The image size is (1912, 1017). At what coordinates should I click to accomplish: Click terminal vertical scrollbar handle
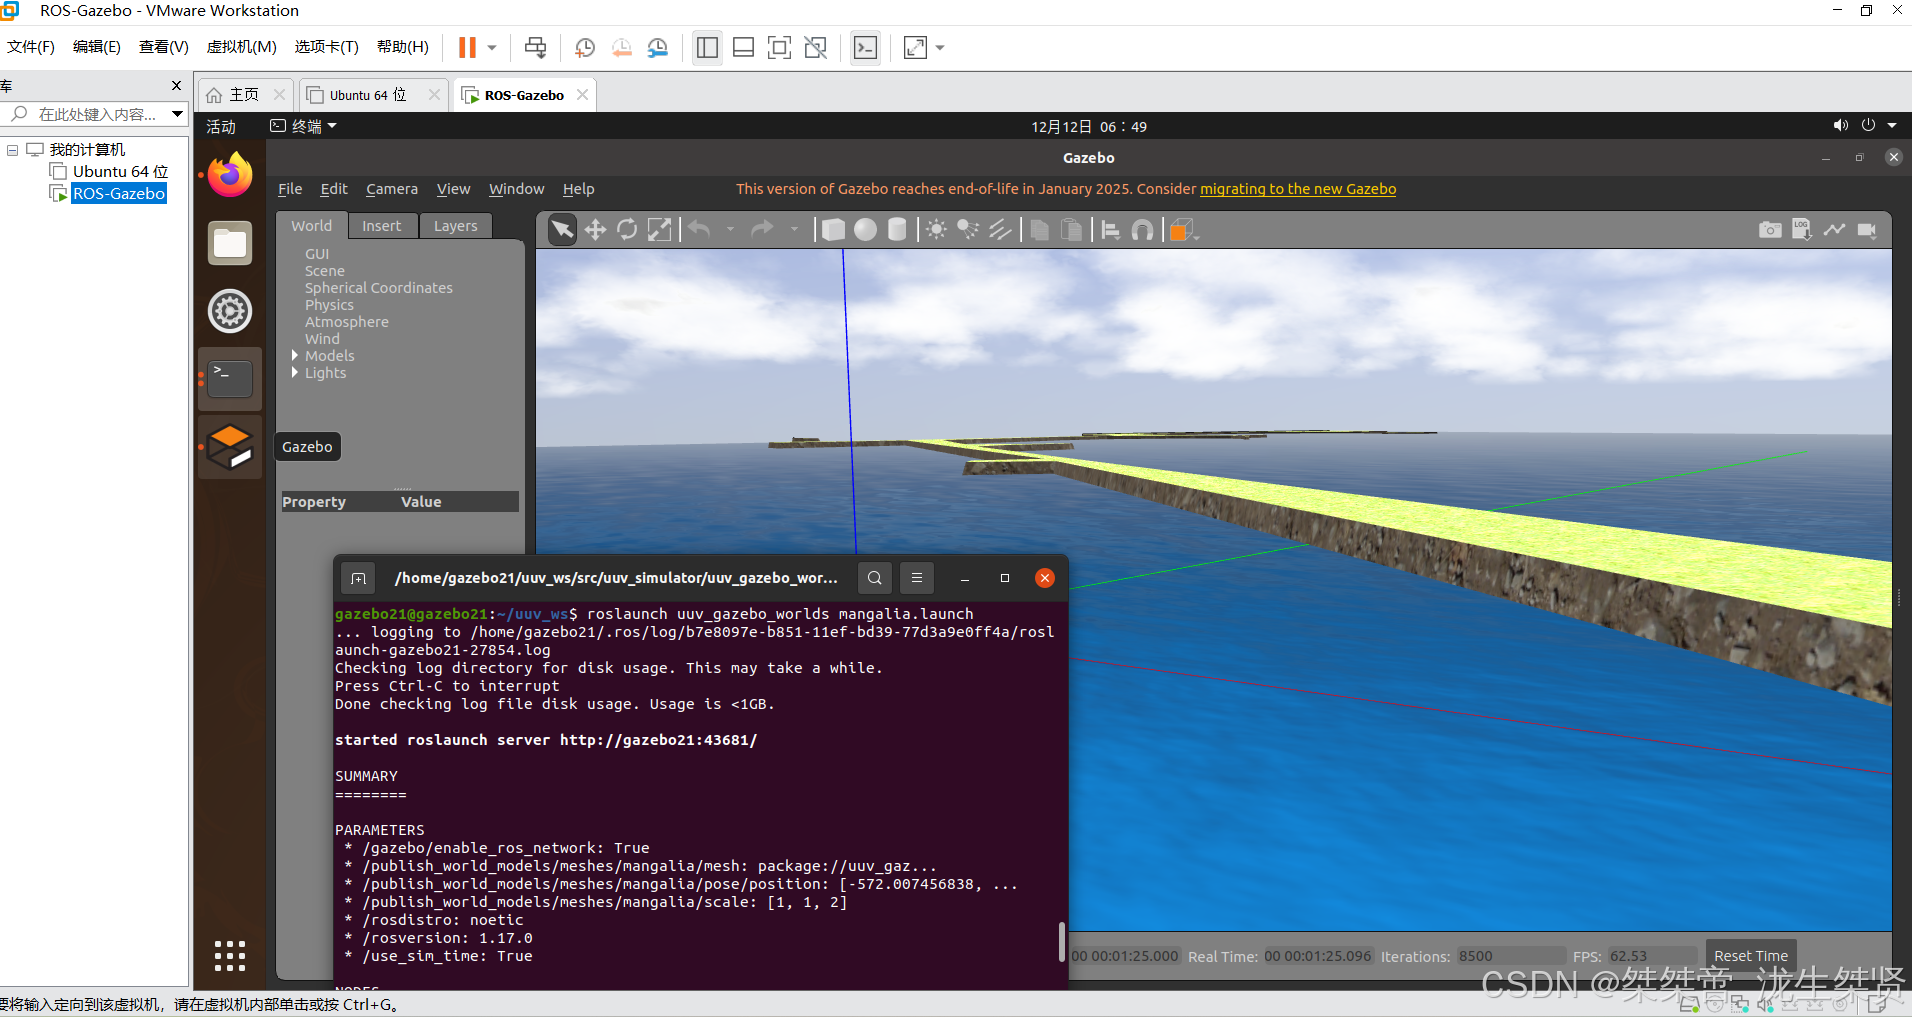1061,942
